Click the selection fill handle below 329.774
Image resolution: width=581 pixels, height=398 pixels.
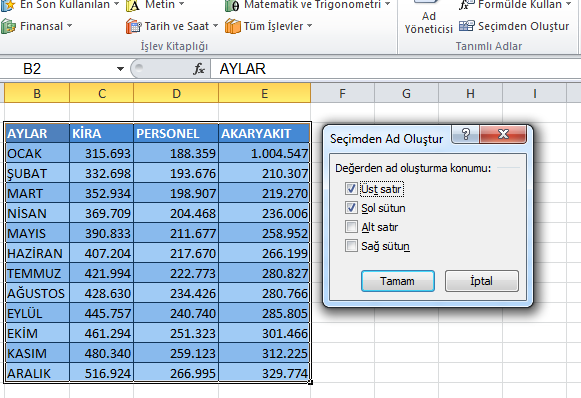[311, 382]
